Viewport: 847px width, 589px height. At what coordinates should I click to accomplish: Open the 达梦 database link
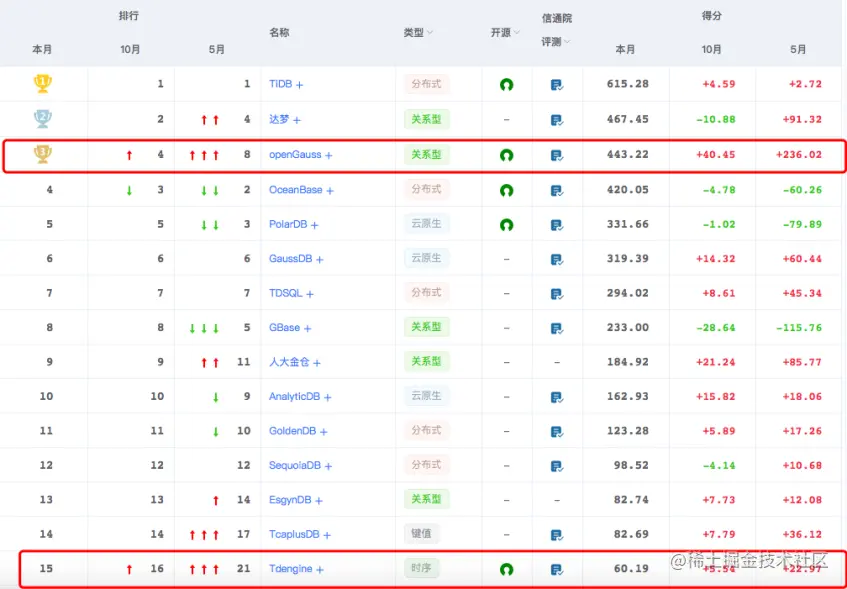pos(279,119)
